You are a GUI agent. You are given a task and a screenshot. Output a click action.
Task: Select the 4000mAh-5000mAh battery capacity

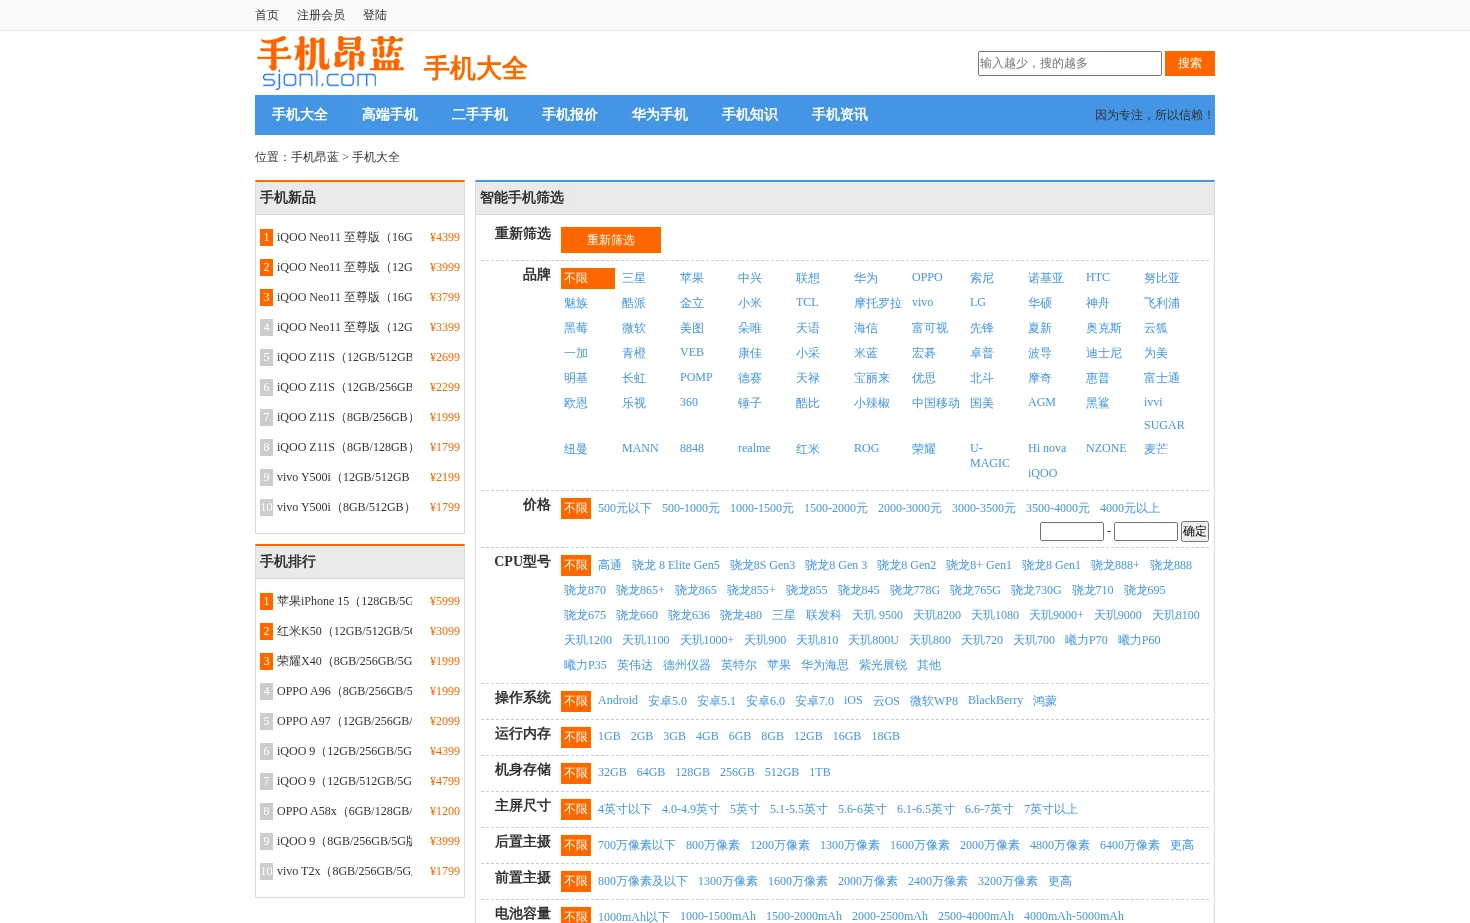[x=1074, y=916]
